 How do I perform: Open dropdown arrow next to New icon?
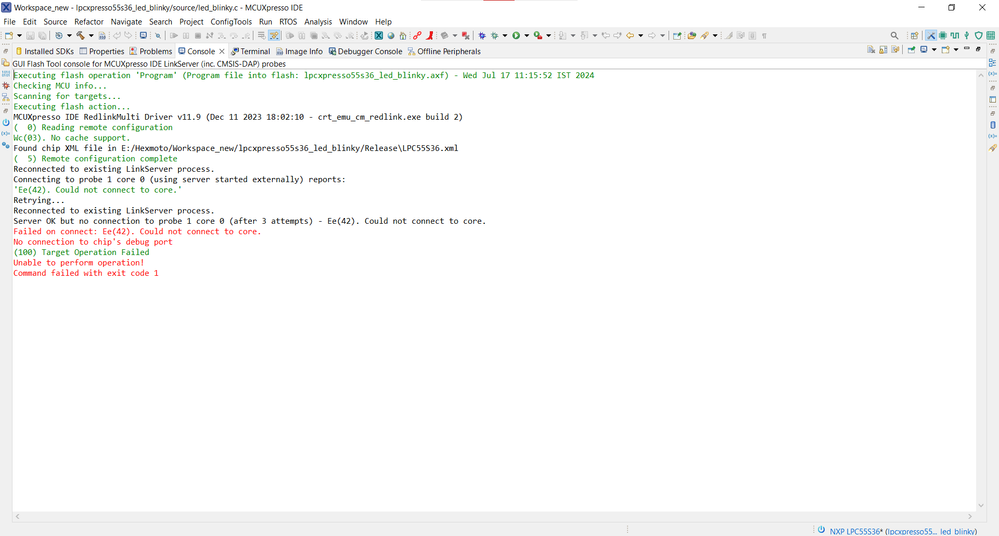(19, 36)
